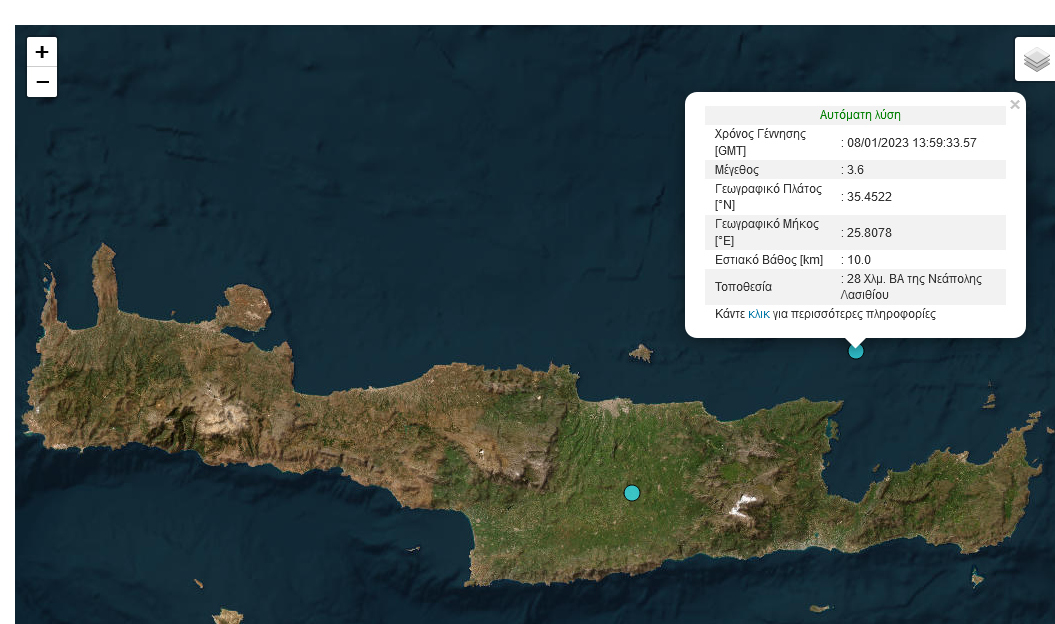Click the magnitude value 3.6

[x=855, y=170]
